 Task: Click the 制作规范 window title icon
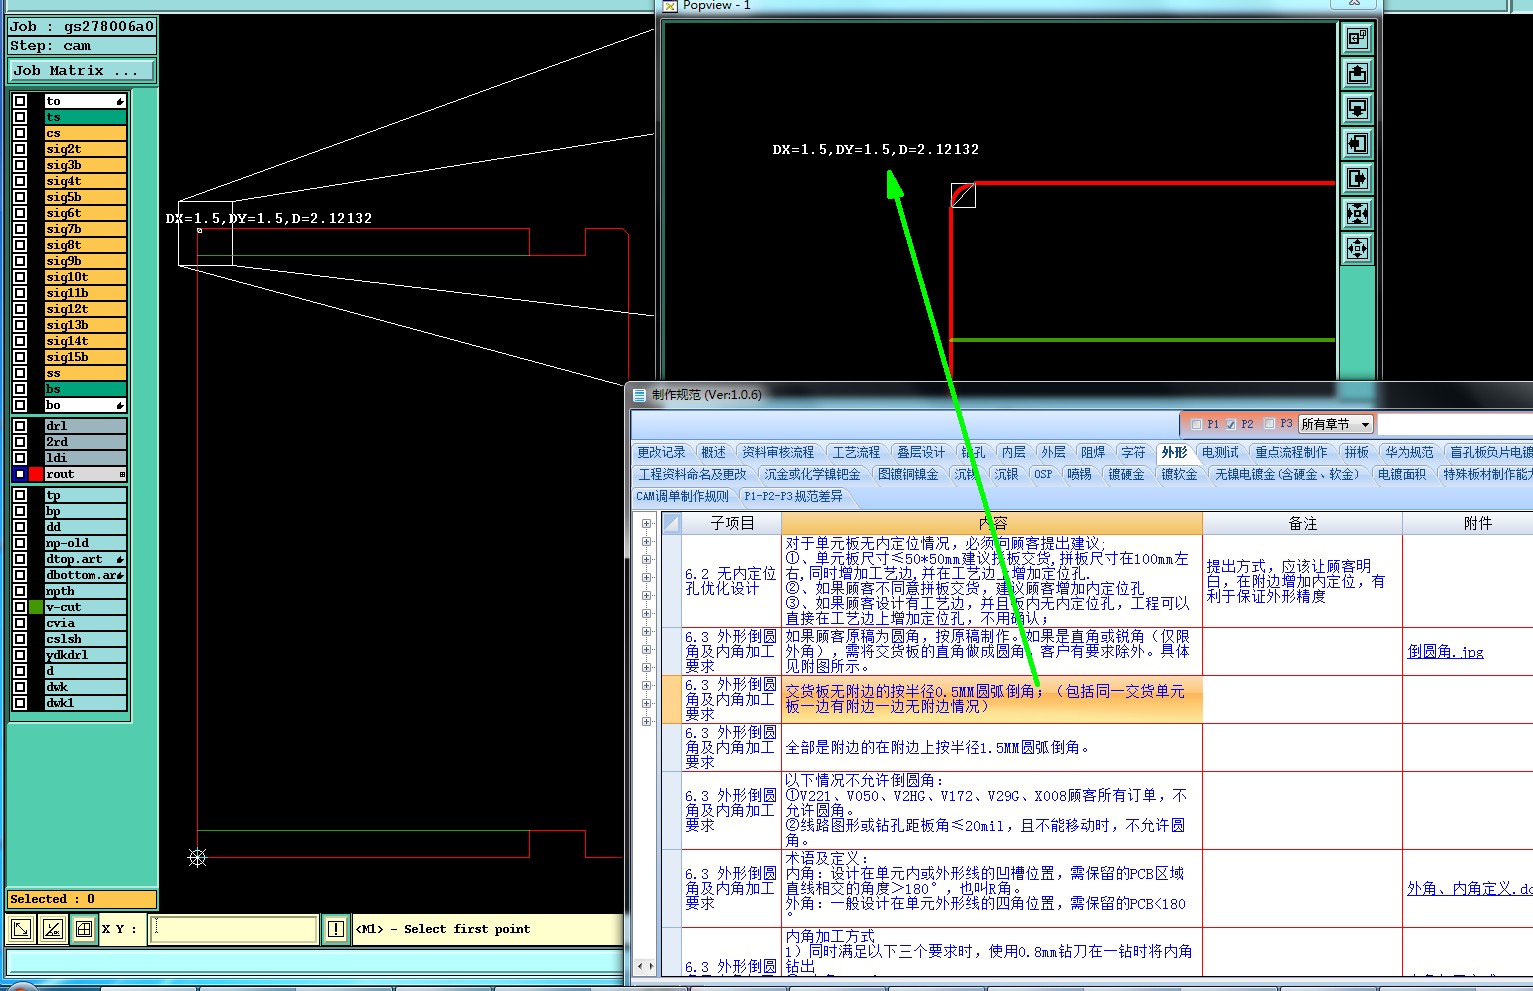639,395
